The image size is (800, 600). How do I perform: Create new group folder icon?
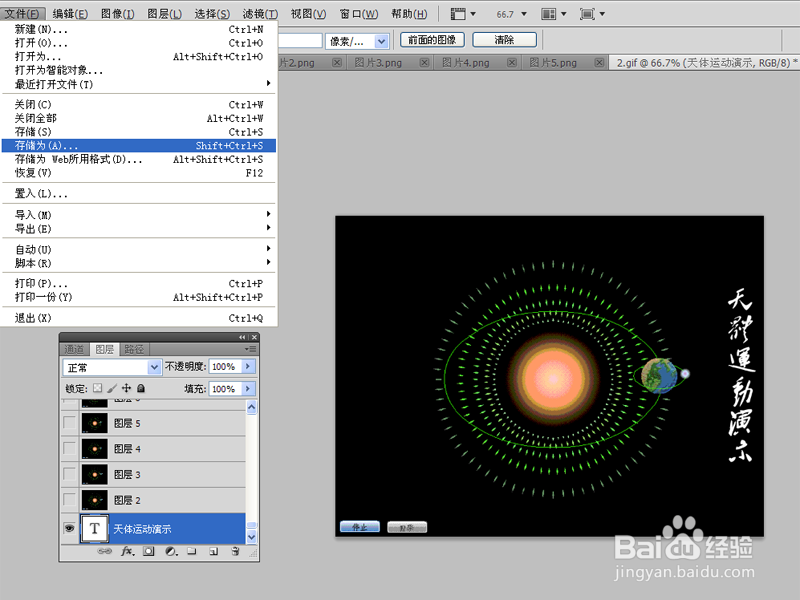pos(192,551)
